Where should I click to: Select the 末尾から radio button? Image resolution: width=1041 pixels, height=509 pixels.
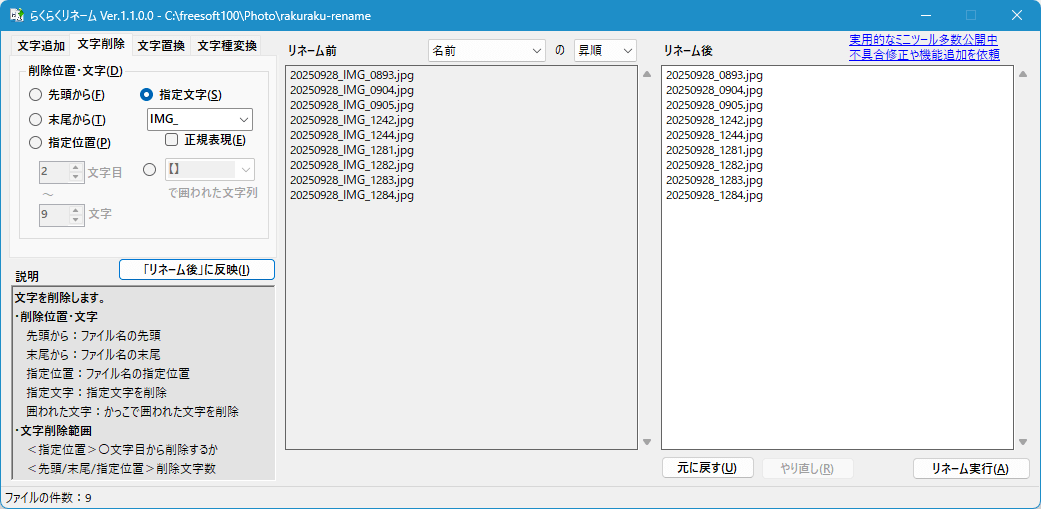pos(36,119)
